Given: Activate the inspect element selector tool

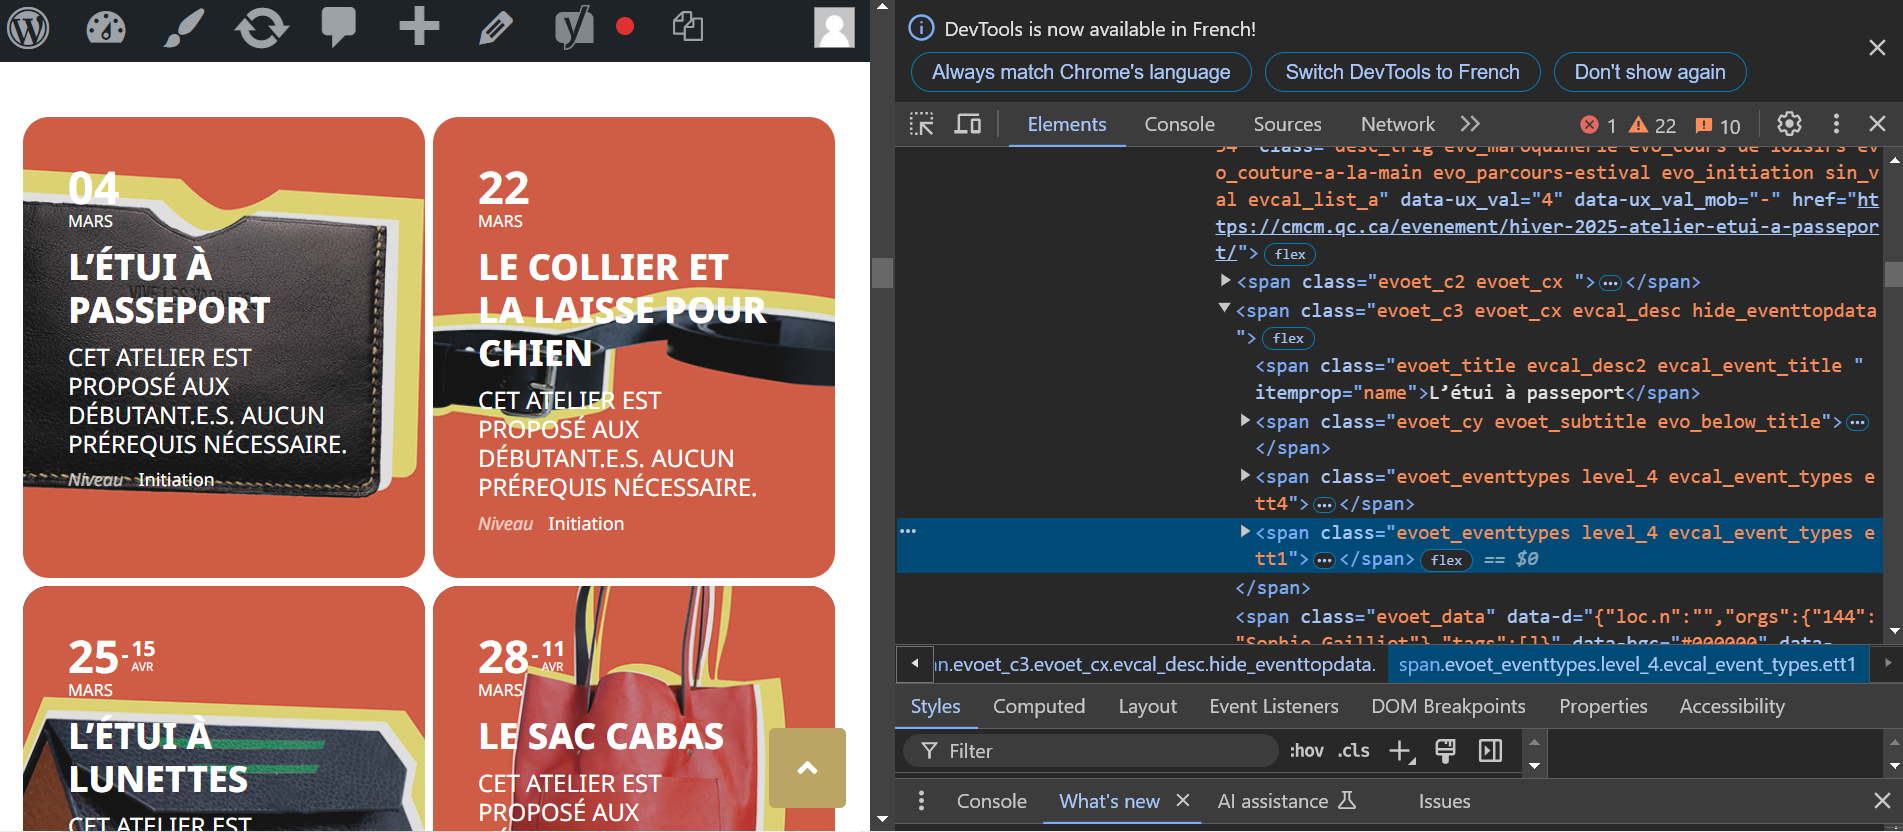Looking at the screenshot, I should pyautogui.click(x=921, y=124).
